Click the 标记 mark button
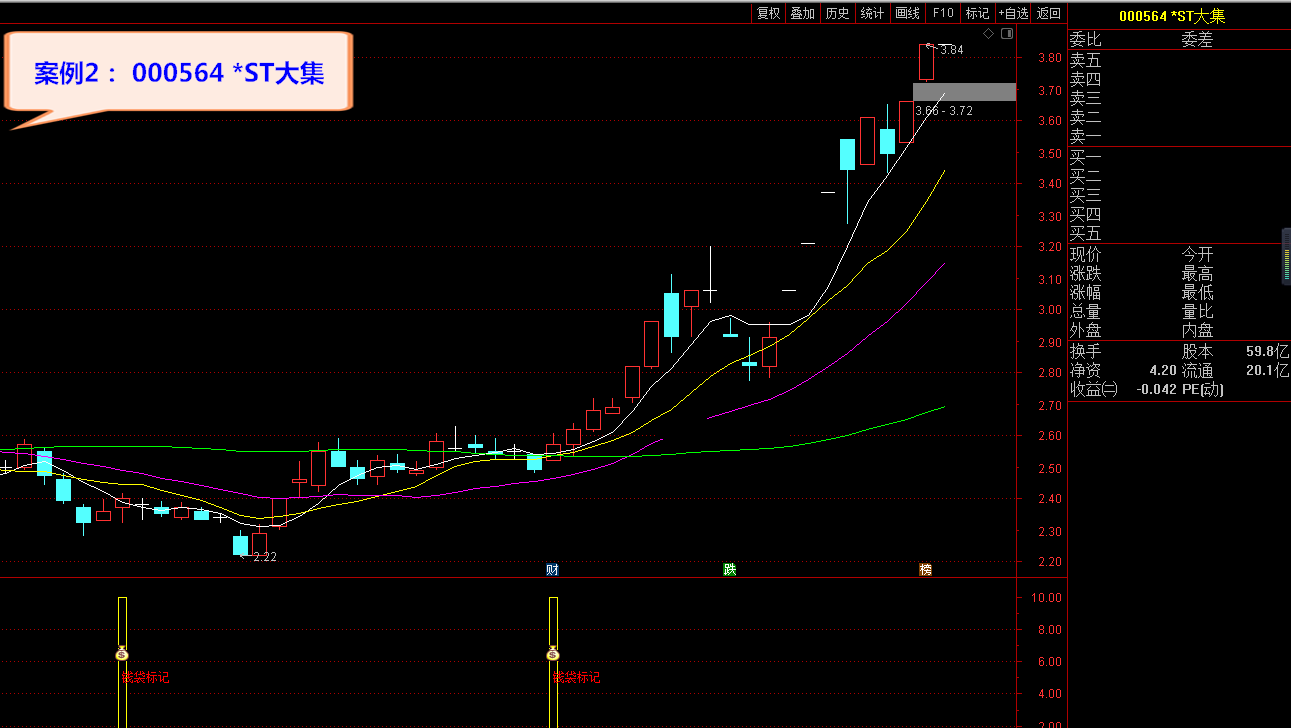 tap(977, 13)
